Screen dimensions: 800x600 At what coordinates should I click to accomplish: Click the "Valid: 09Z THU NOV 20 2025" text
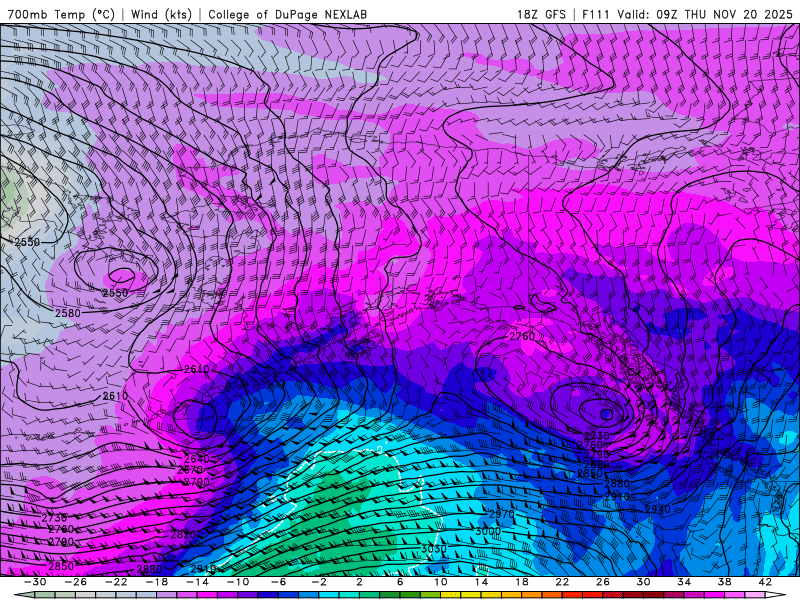click(x=705, y=14)
